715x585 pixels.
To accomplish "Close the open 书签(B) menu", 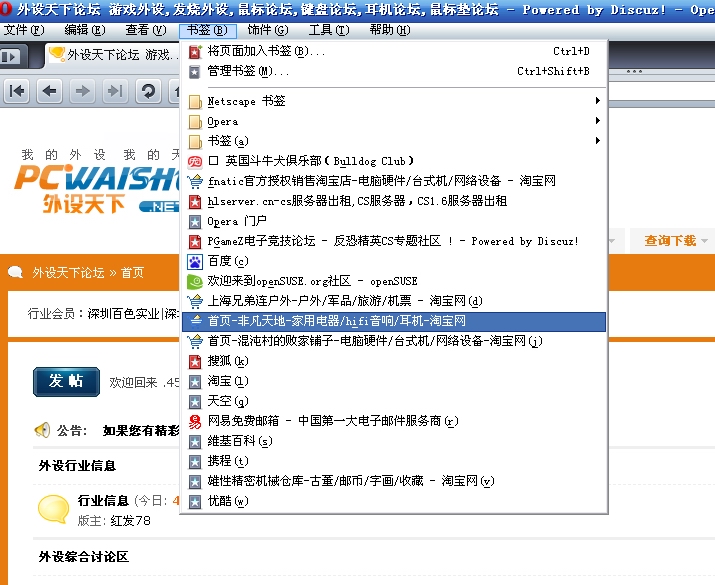I will tap(207, 31).
